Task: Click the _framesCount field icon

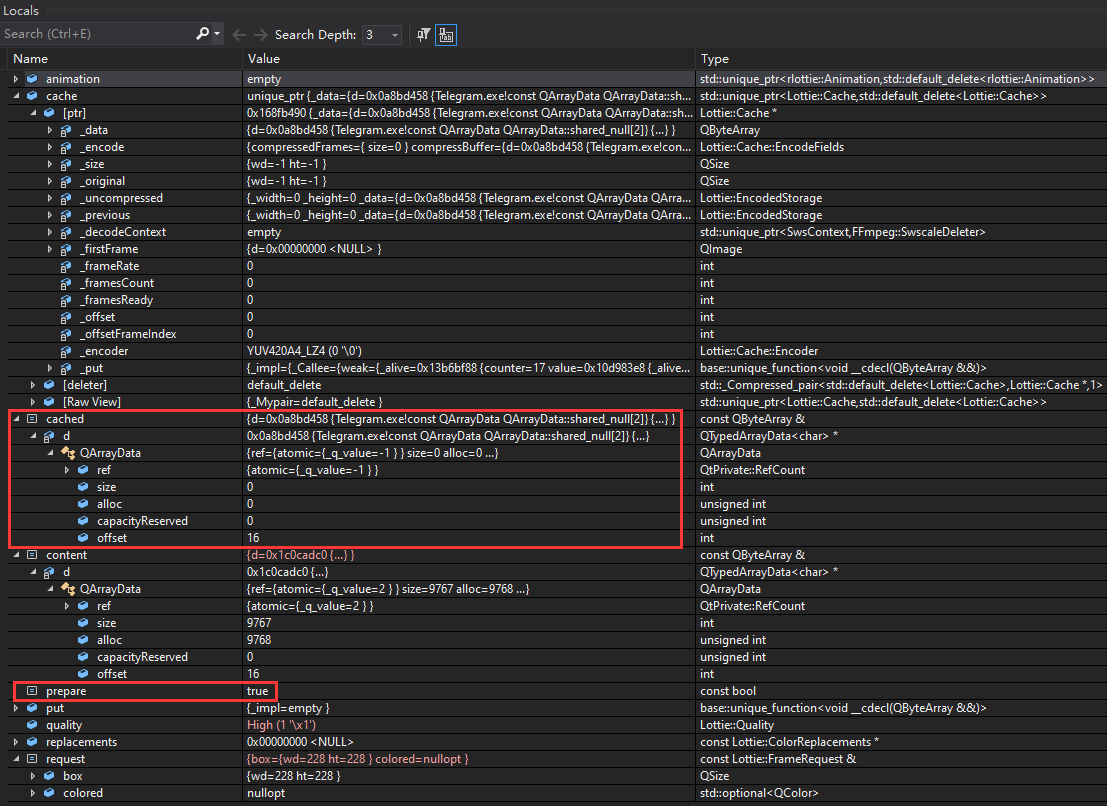Action: click(66, 283)
